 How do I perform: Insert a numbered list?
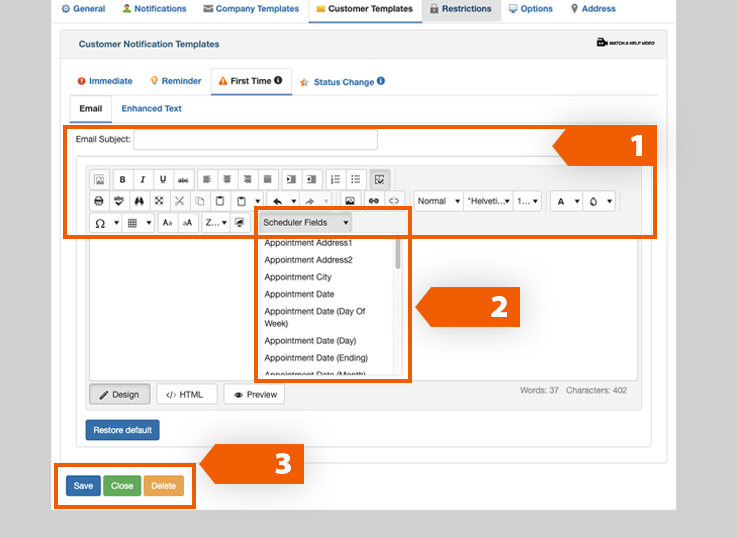pos(335,180)
